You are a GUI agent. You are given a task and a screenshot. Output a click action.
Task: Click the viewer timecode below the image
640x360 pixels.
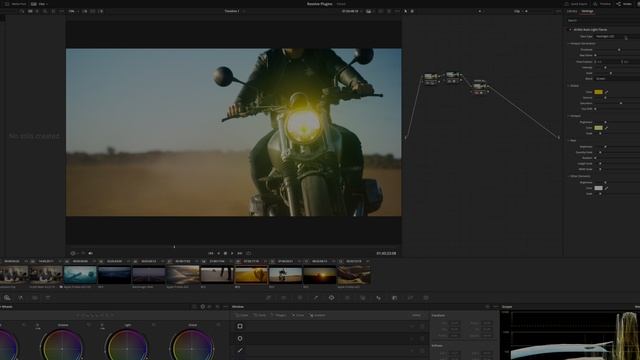[x=386, y=253]
